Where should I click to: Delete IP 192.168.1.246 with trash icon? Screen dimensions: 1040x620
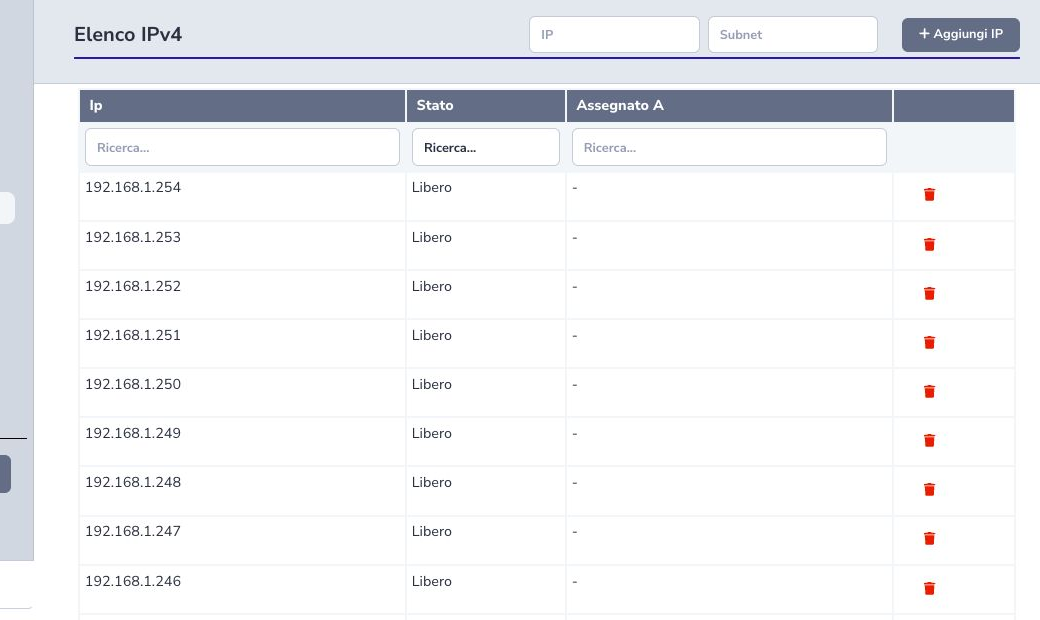click(x=929, y=588)
